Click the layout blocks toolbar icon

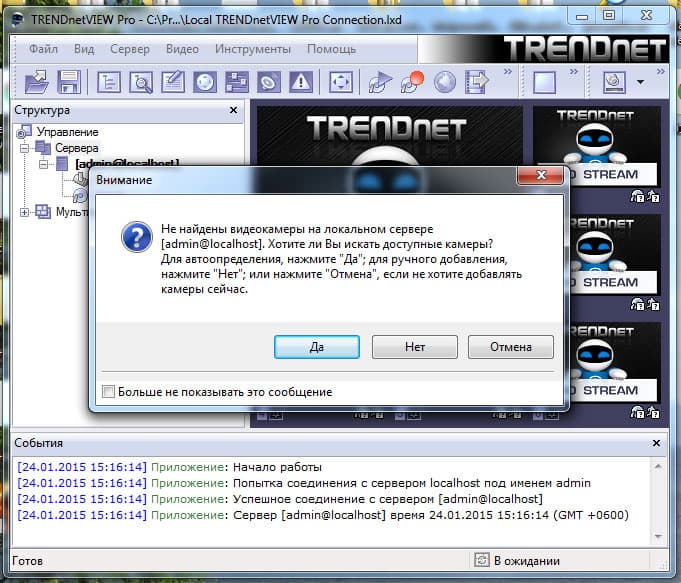(x=237, y=82)
